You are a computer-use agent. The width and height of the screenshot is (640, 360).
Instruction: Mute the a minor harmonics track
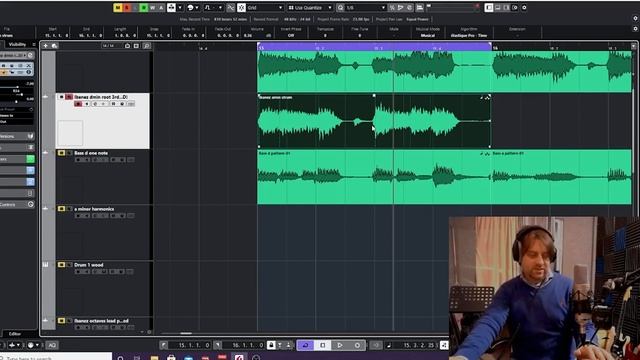click(61, 209)
